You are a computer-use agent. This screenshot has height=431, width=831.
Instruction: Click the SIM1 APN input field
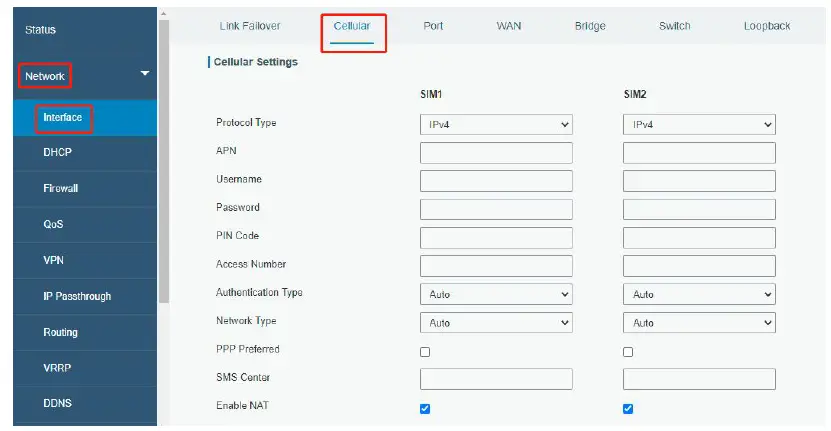[496, 153]
